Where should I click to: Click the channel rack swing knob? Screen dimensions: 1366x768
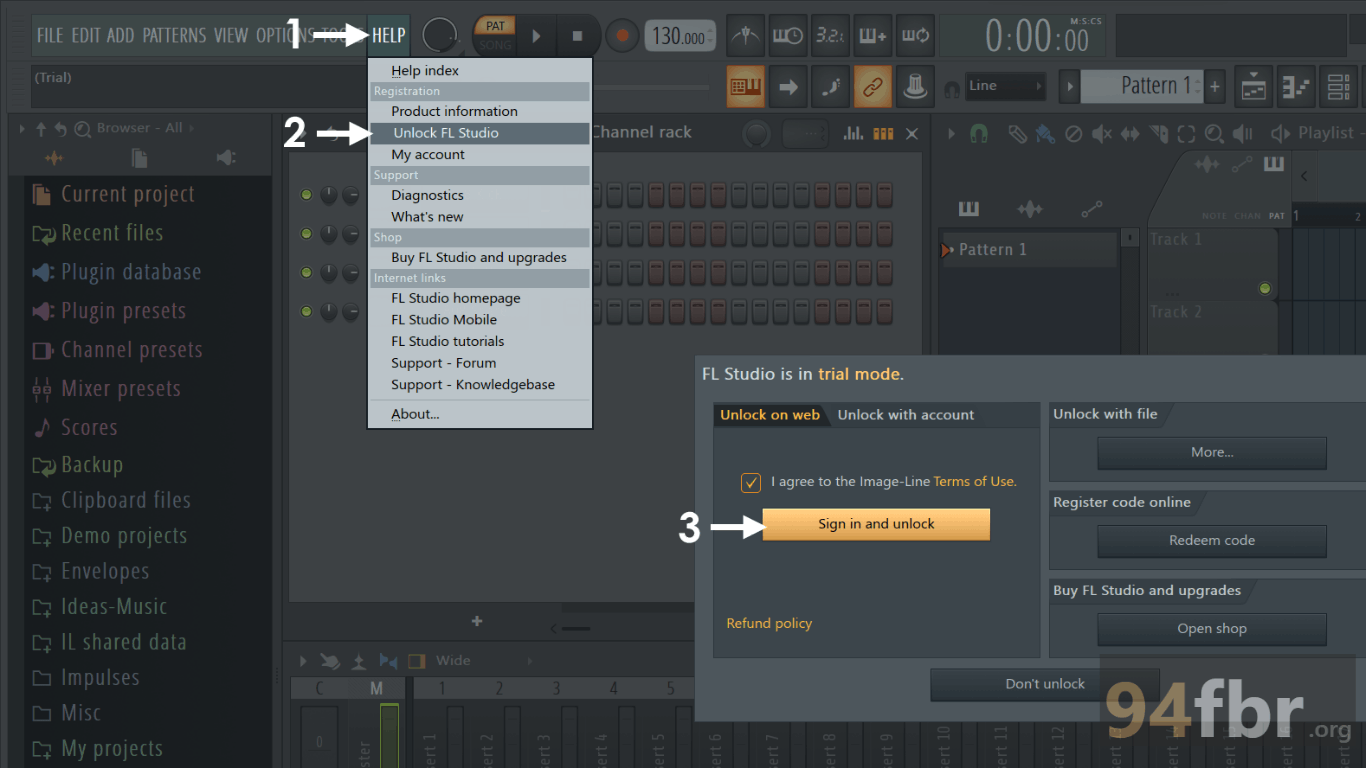[757, 134]
